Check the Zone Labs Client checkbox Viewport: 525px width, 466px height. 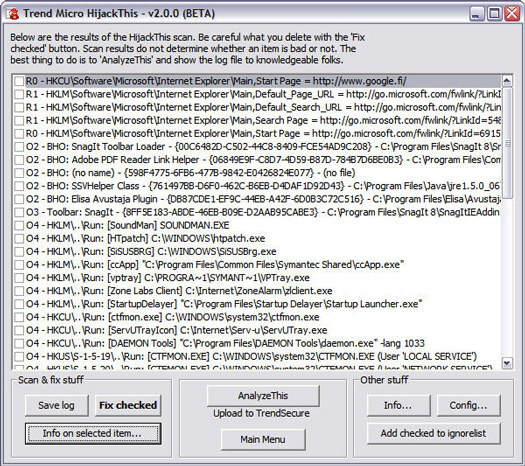[x=19, y=291]
